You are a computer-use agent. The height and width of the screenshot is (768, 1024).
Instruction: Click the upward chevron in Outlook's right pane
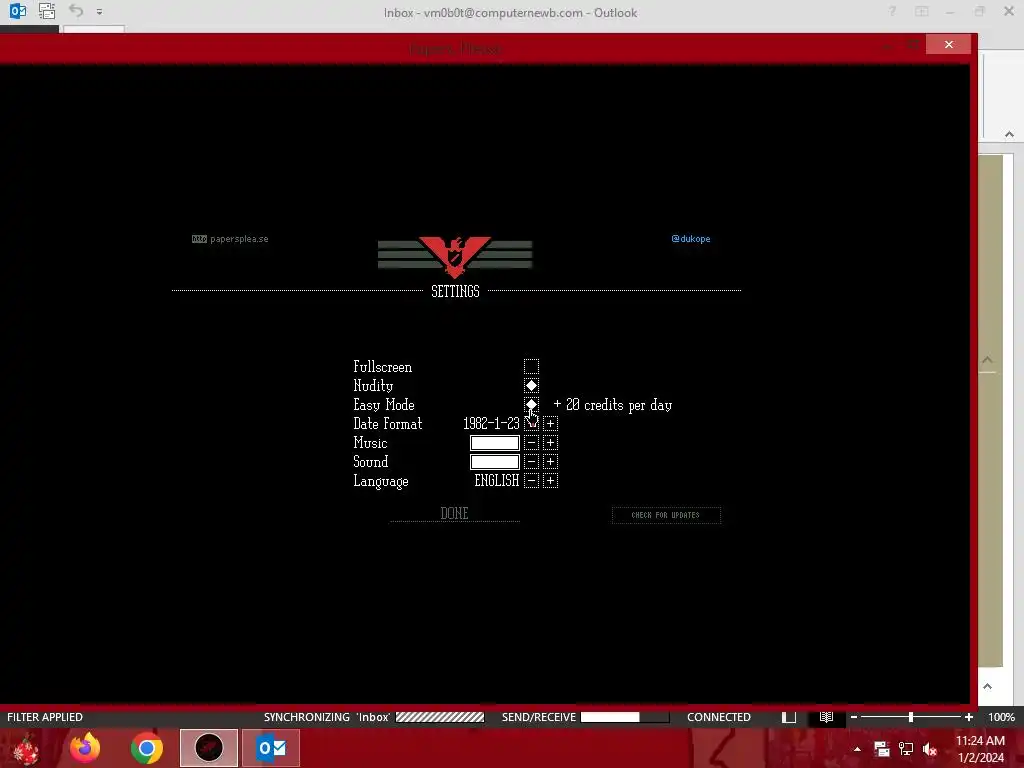[x=987, y=360]
